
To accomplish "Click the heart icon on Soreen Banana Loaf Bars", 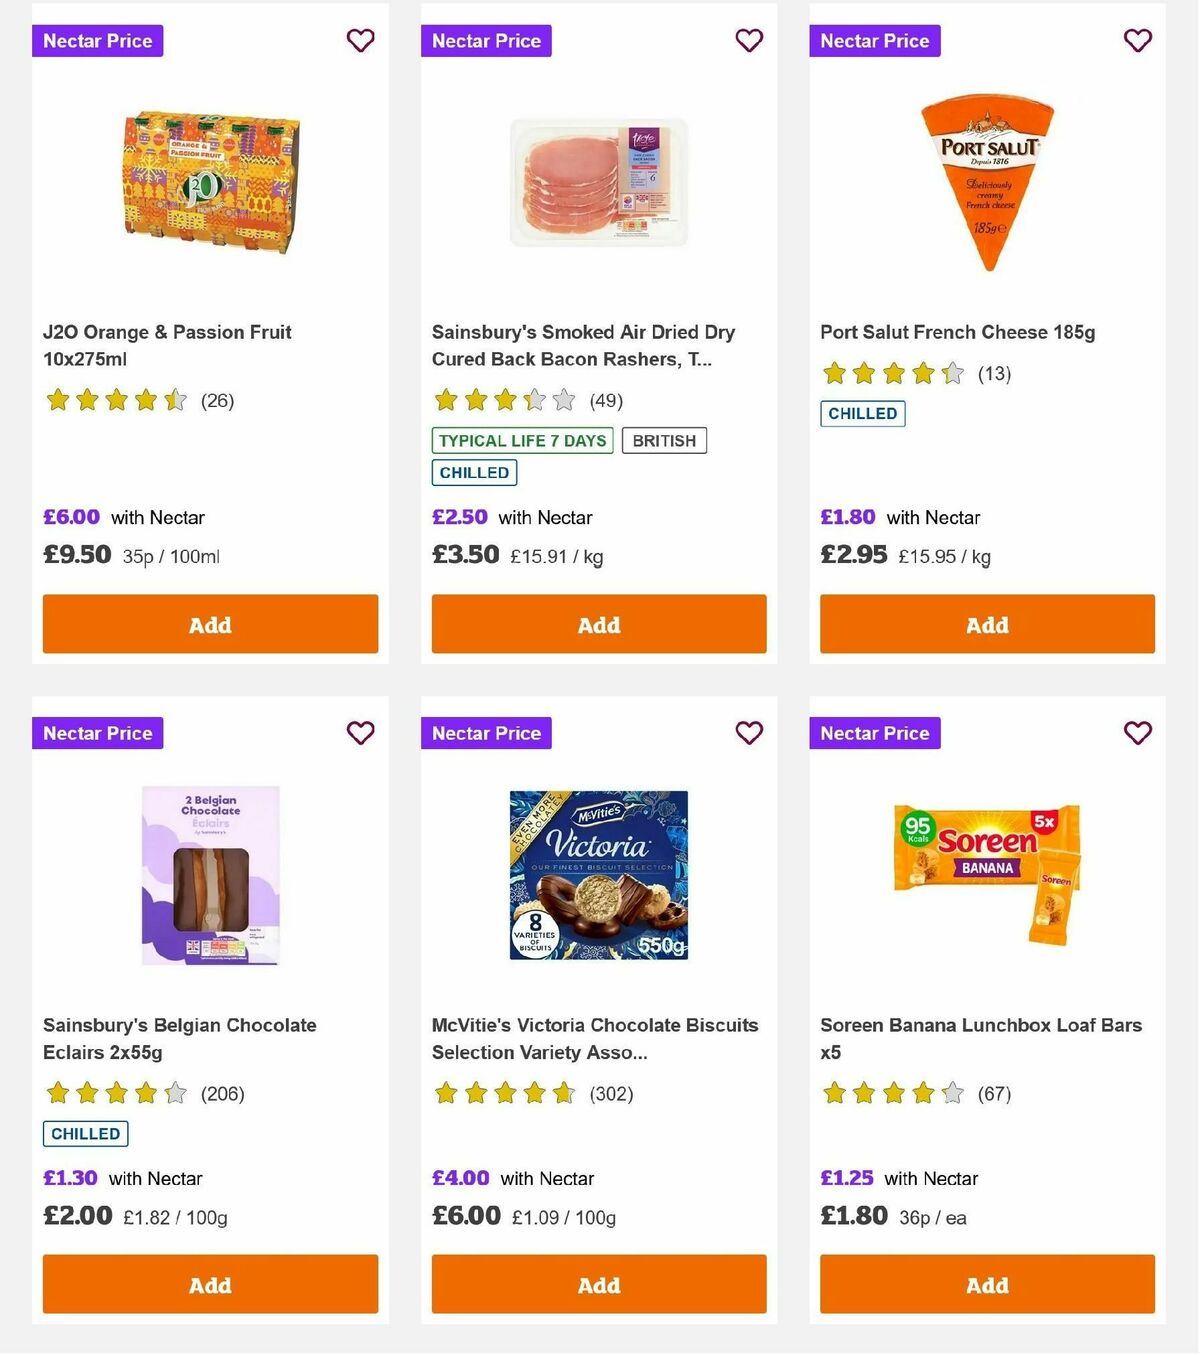I will click(x=1137, y=733).
